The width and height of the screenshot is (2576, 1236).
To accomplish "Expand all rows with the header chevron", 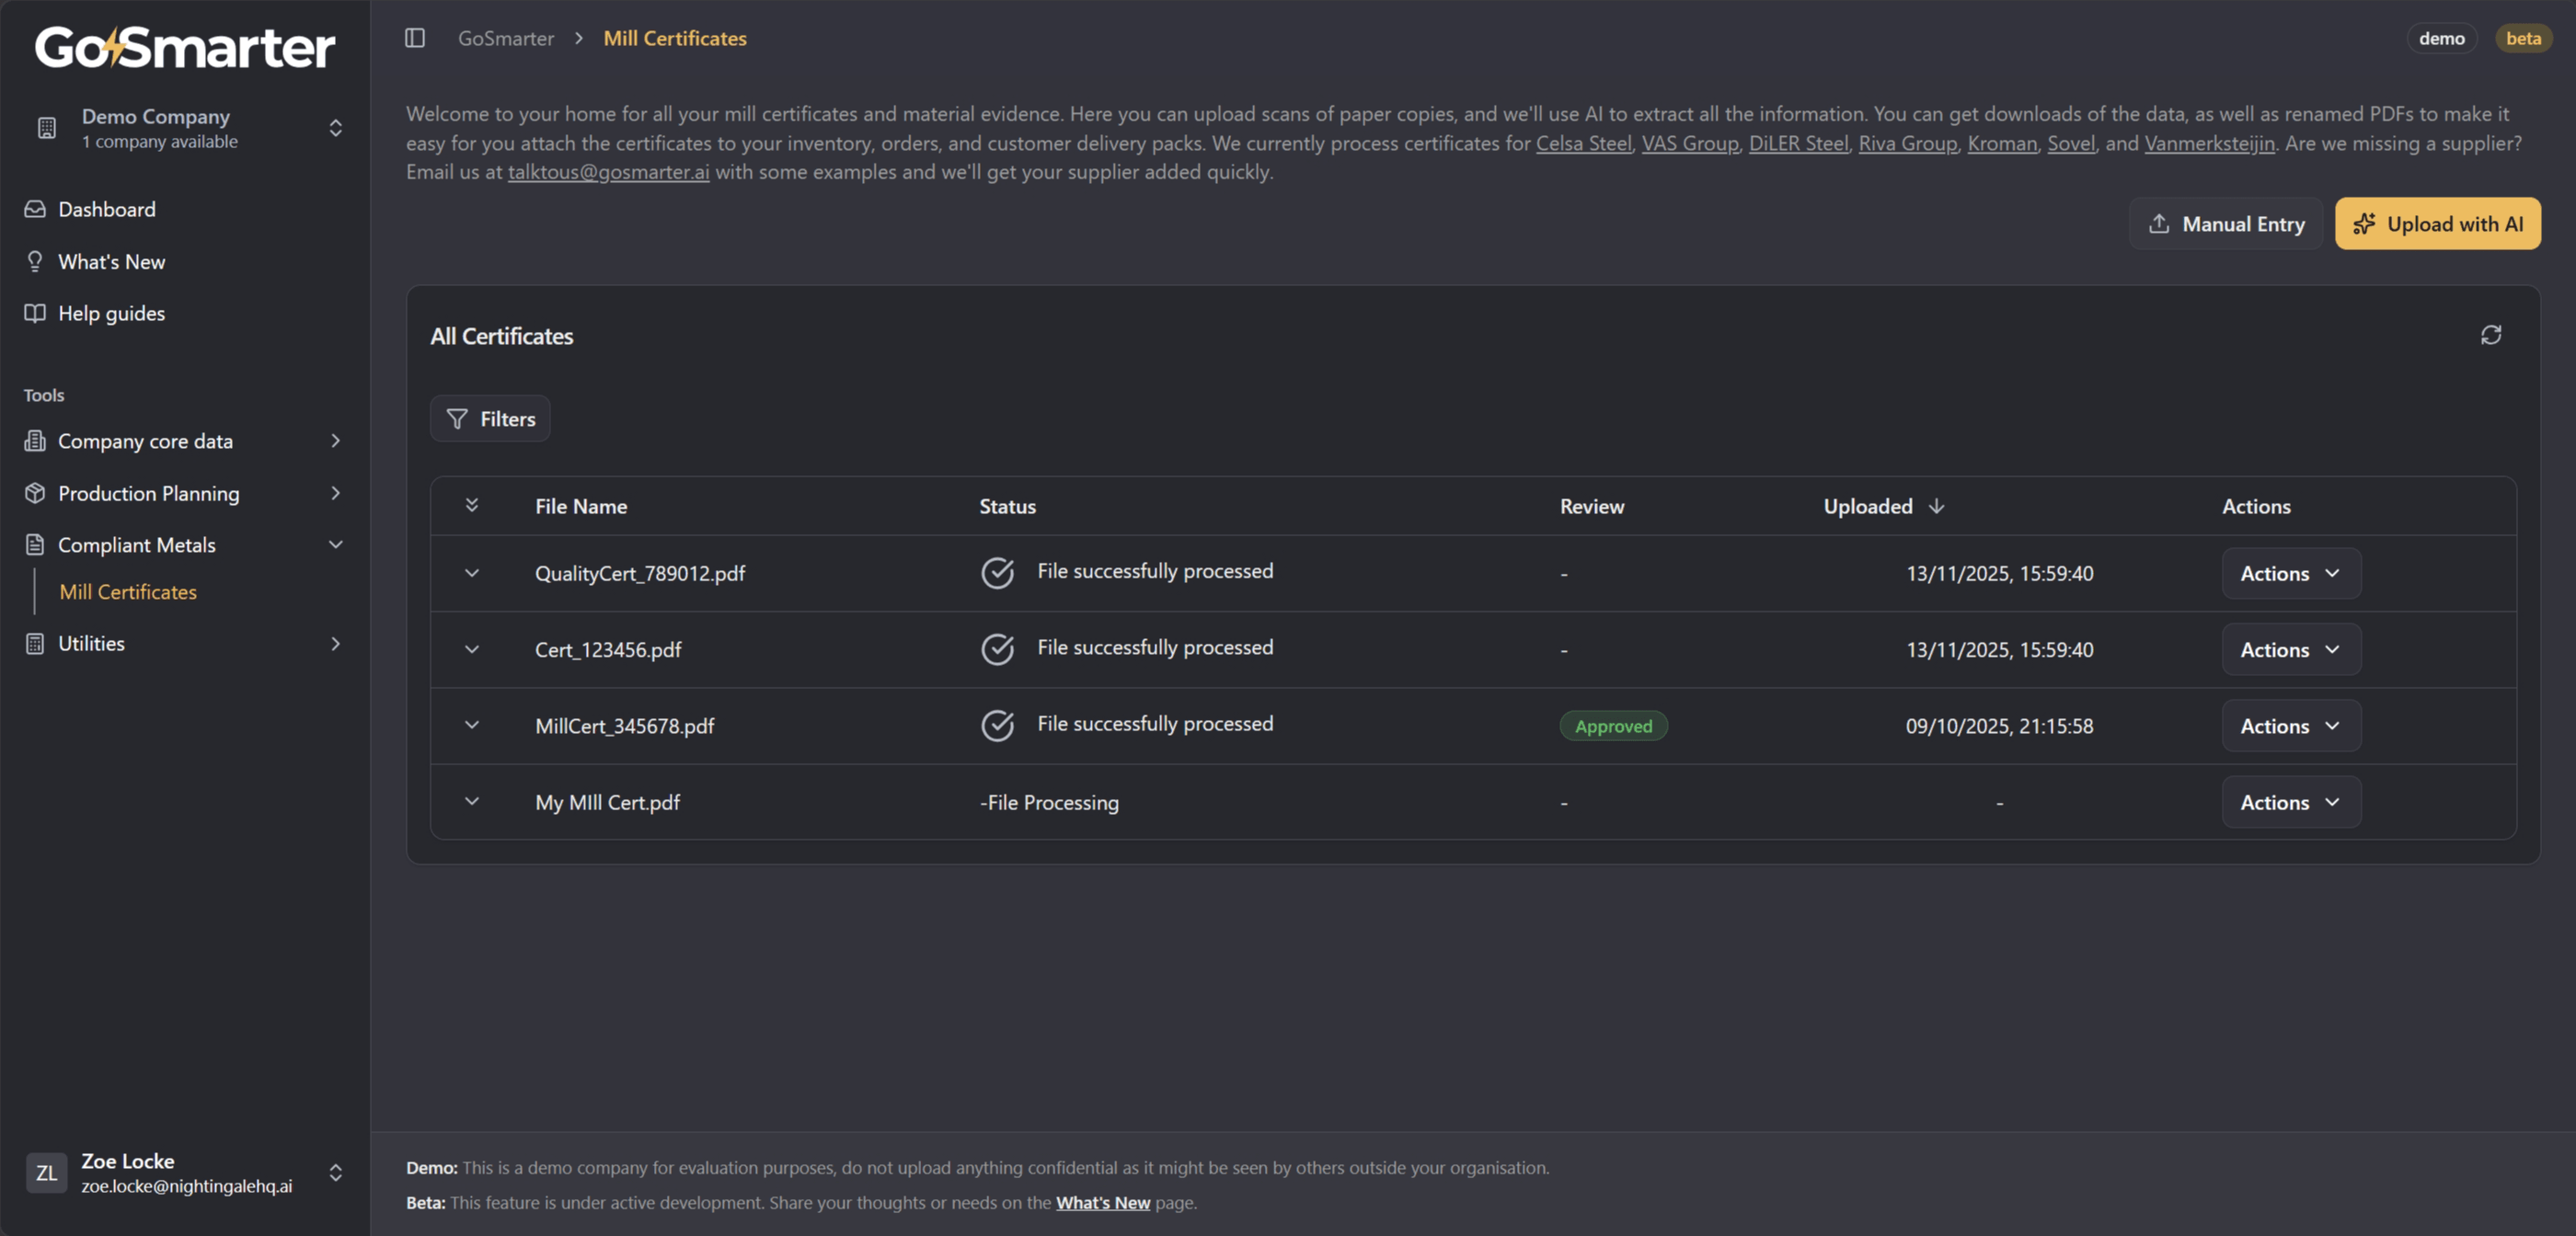I will (x=472, y=505).
